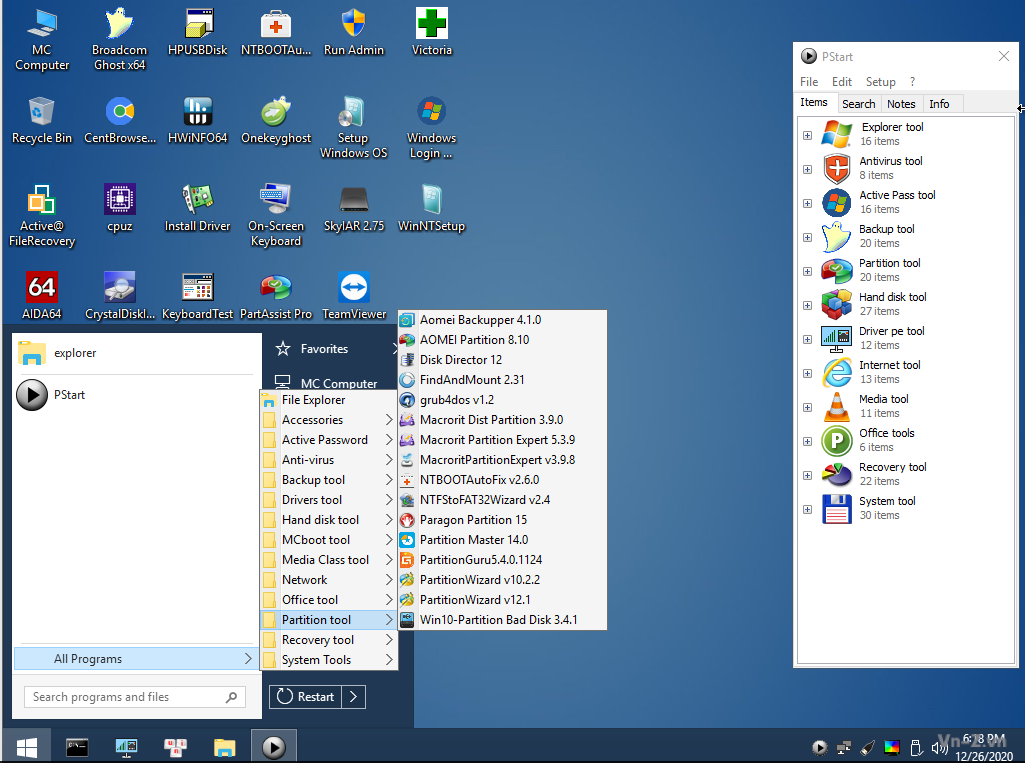Screen dimensions: 1025x763
Task: Switch to Search tab in PStart
Action: (858, 104)
